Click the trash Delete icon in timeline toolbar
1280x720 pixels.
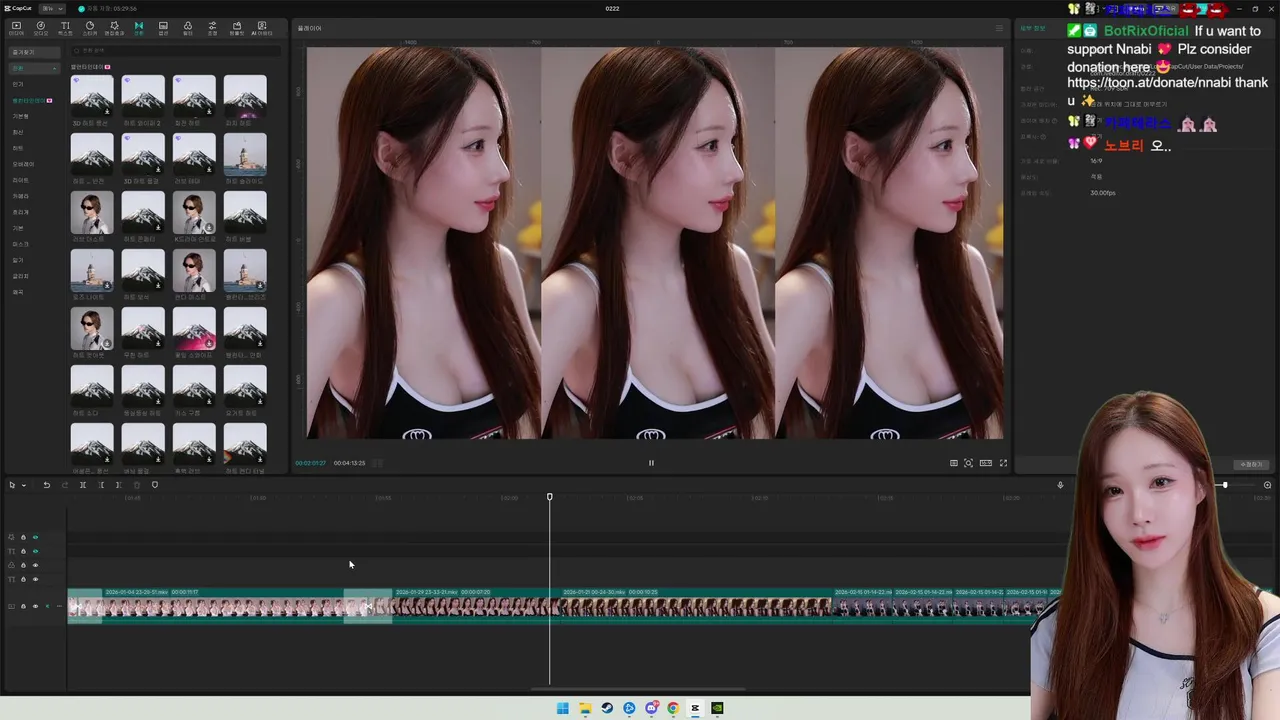[137, 485]
